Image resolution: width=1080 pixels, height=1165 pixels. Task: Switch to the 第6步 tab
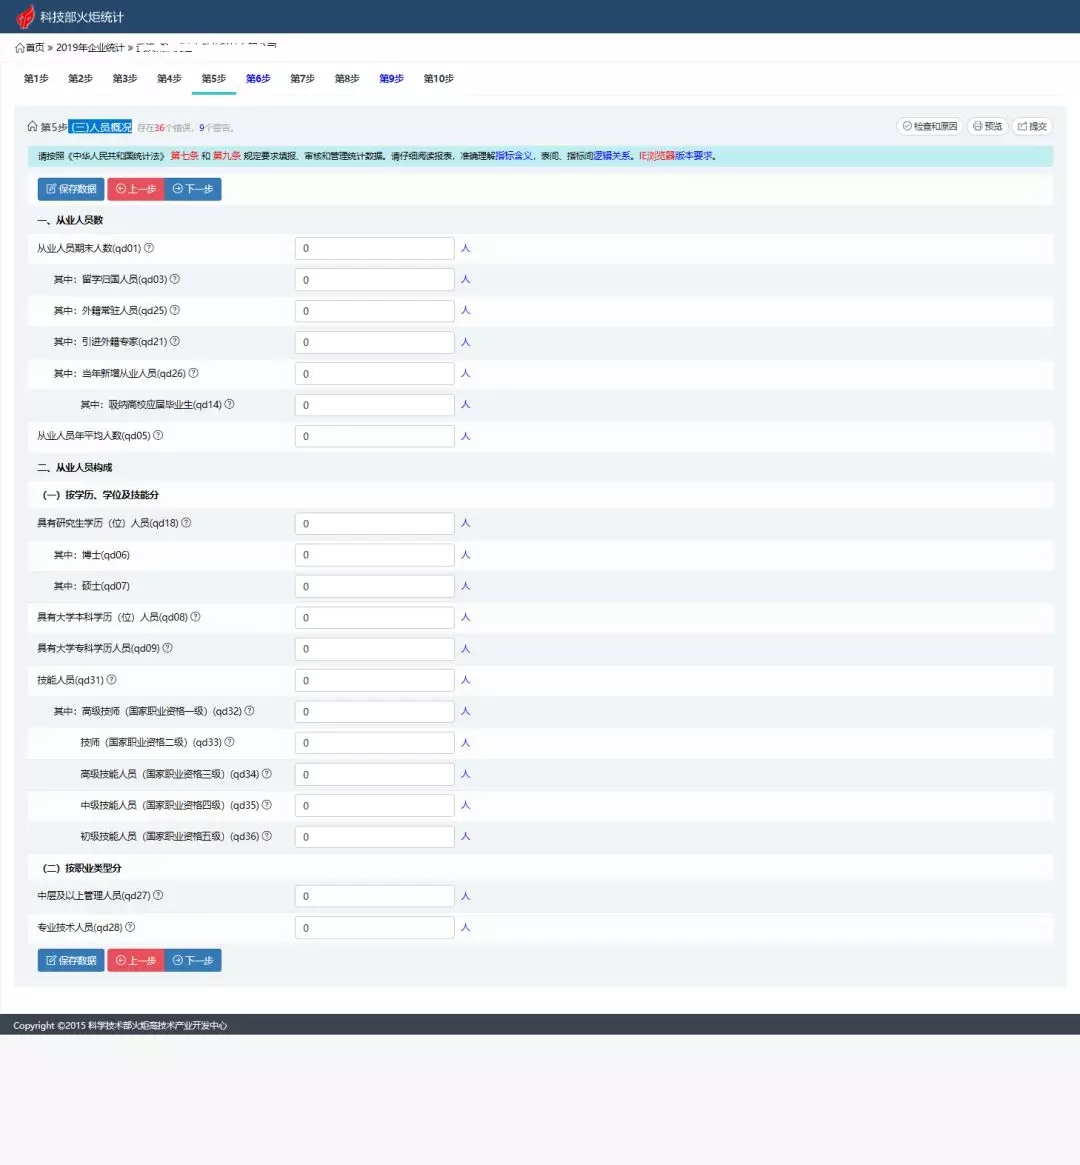(x=258, y=79)
